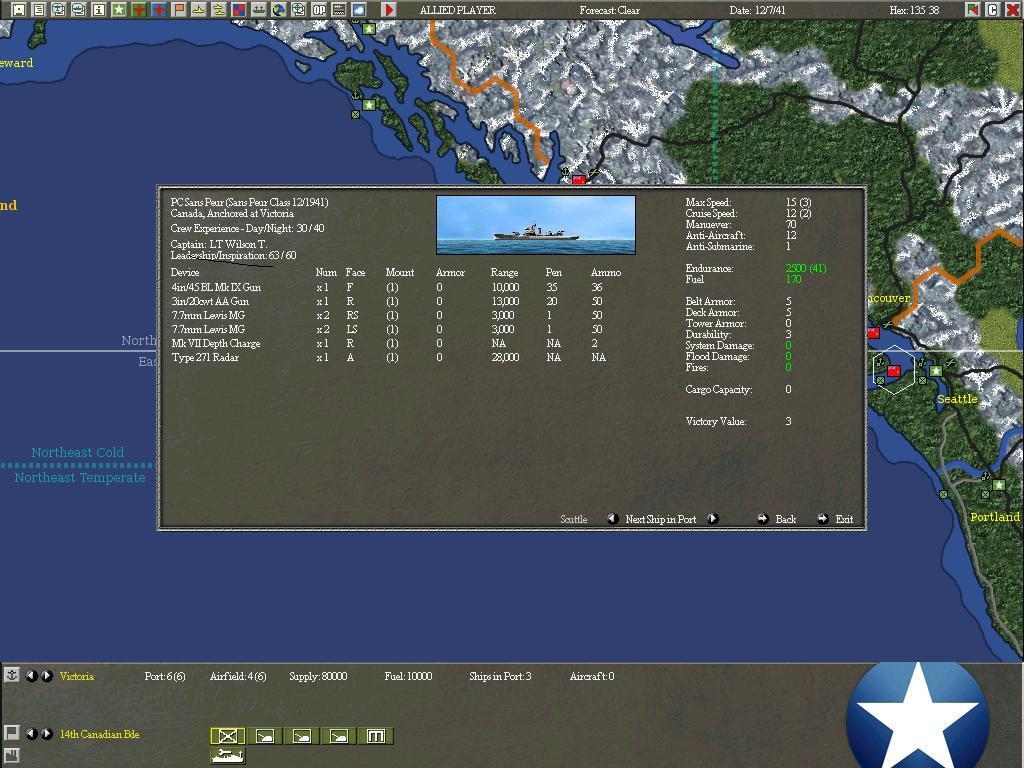Viewport: 1024px width, 768px height.
Task: Click 'Fuel: 10000' in the bottom bar
Action: point(408,676)
